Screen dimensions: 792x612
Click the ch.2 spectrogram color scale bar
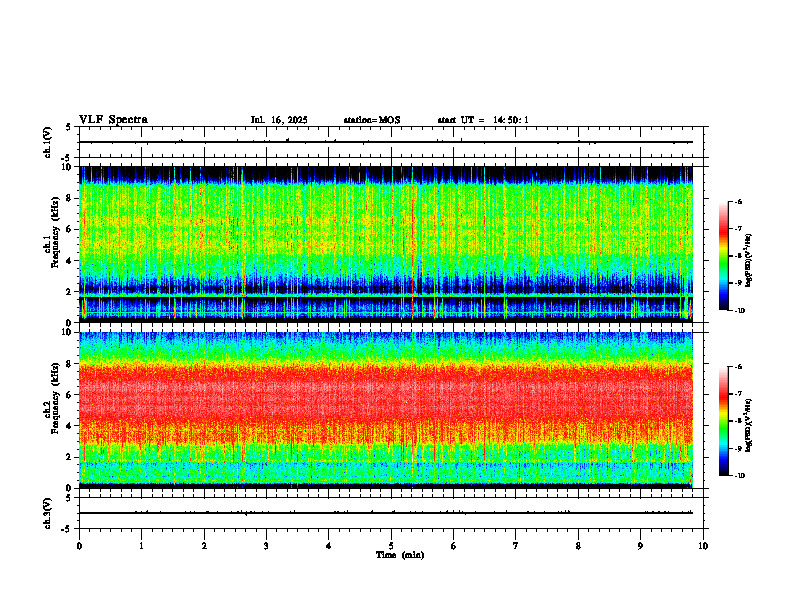[x=724, y=421]
